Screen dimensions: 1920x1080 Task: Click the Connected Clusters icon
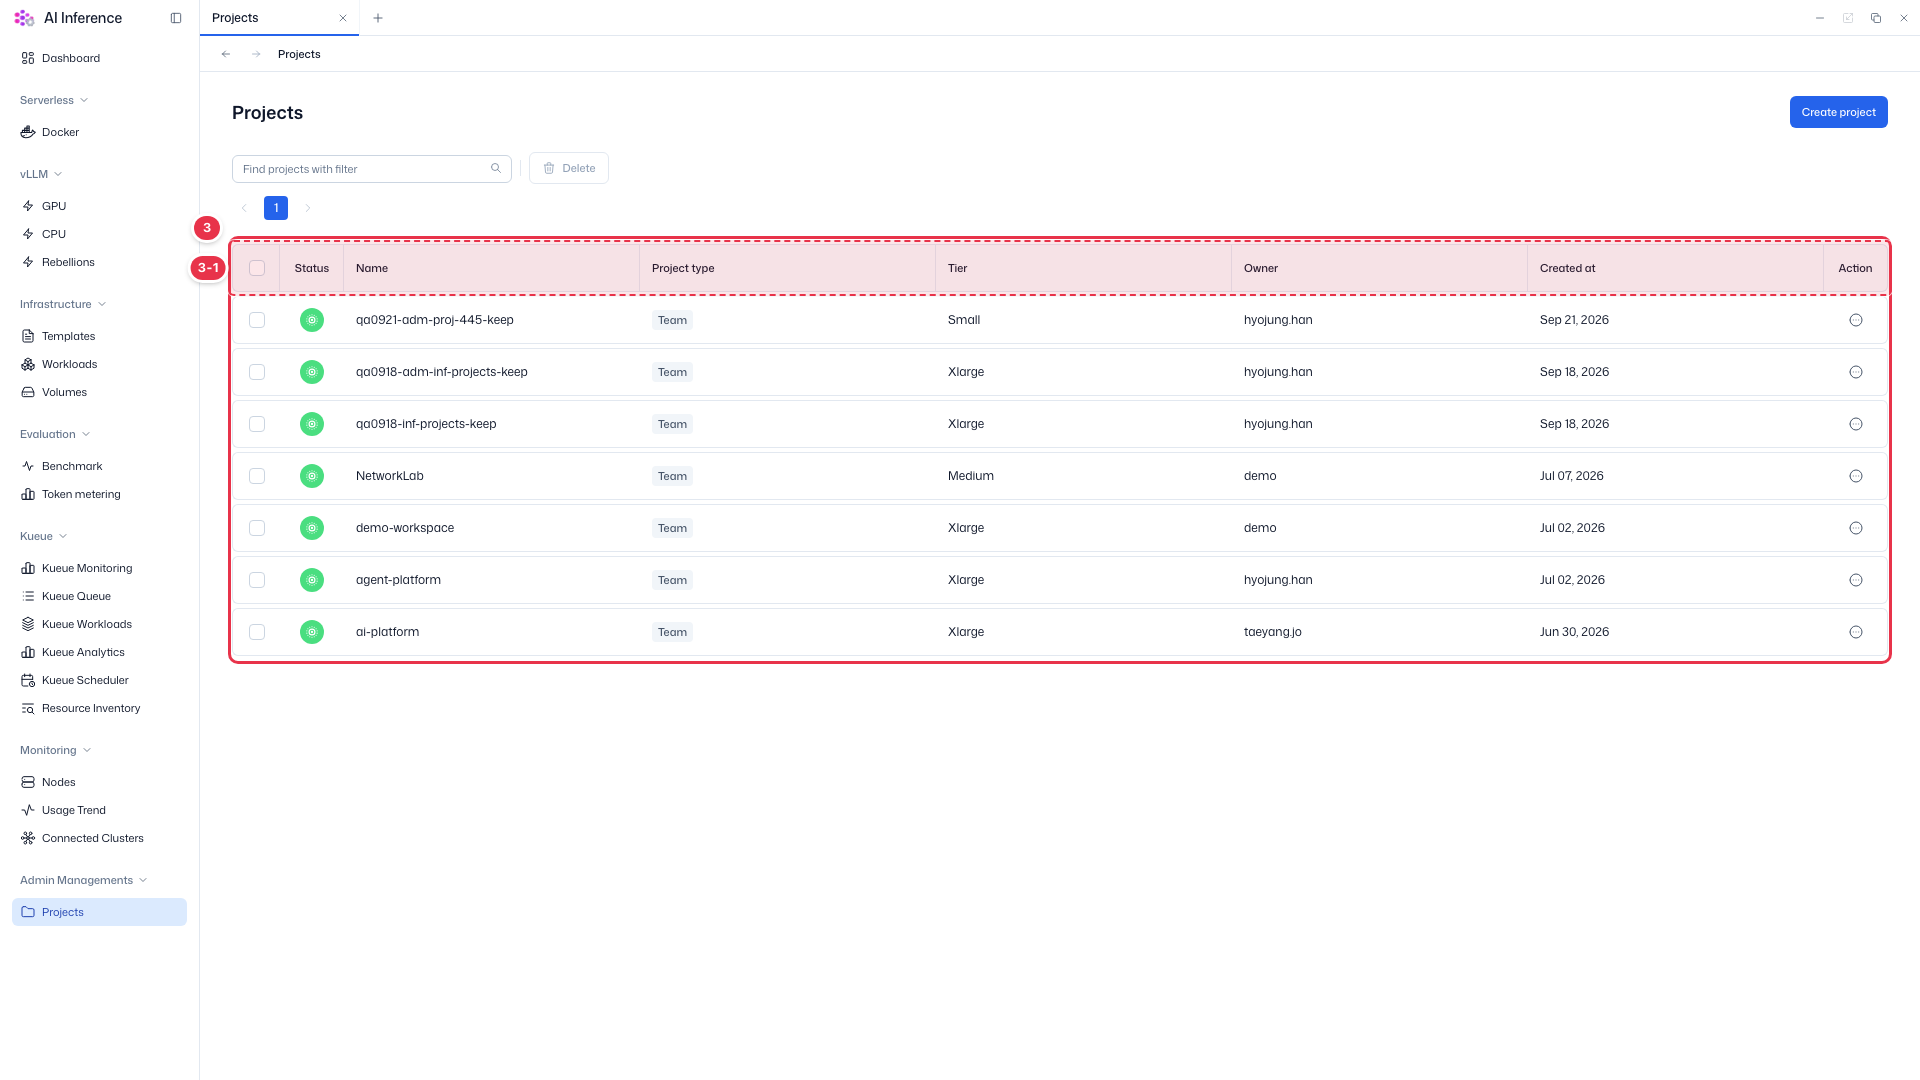pyautogui.click(x=28, y=838)
